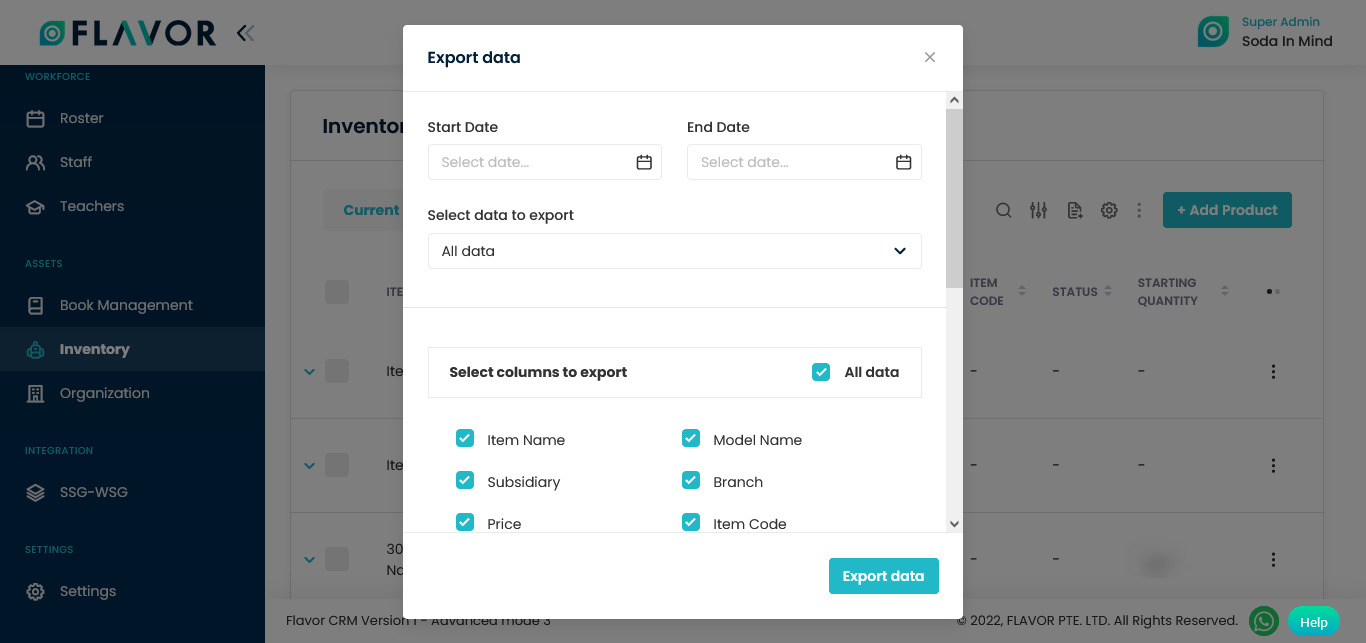The width and height of the screenshot is (1366, 643).
Task: Open the Select data to export dropdown
Action: [x=675, y=251]
